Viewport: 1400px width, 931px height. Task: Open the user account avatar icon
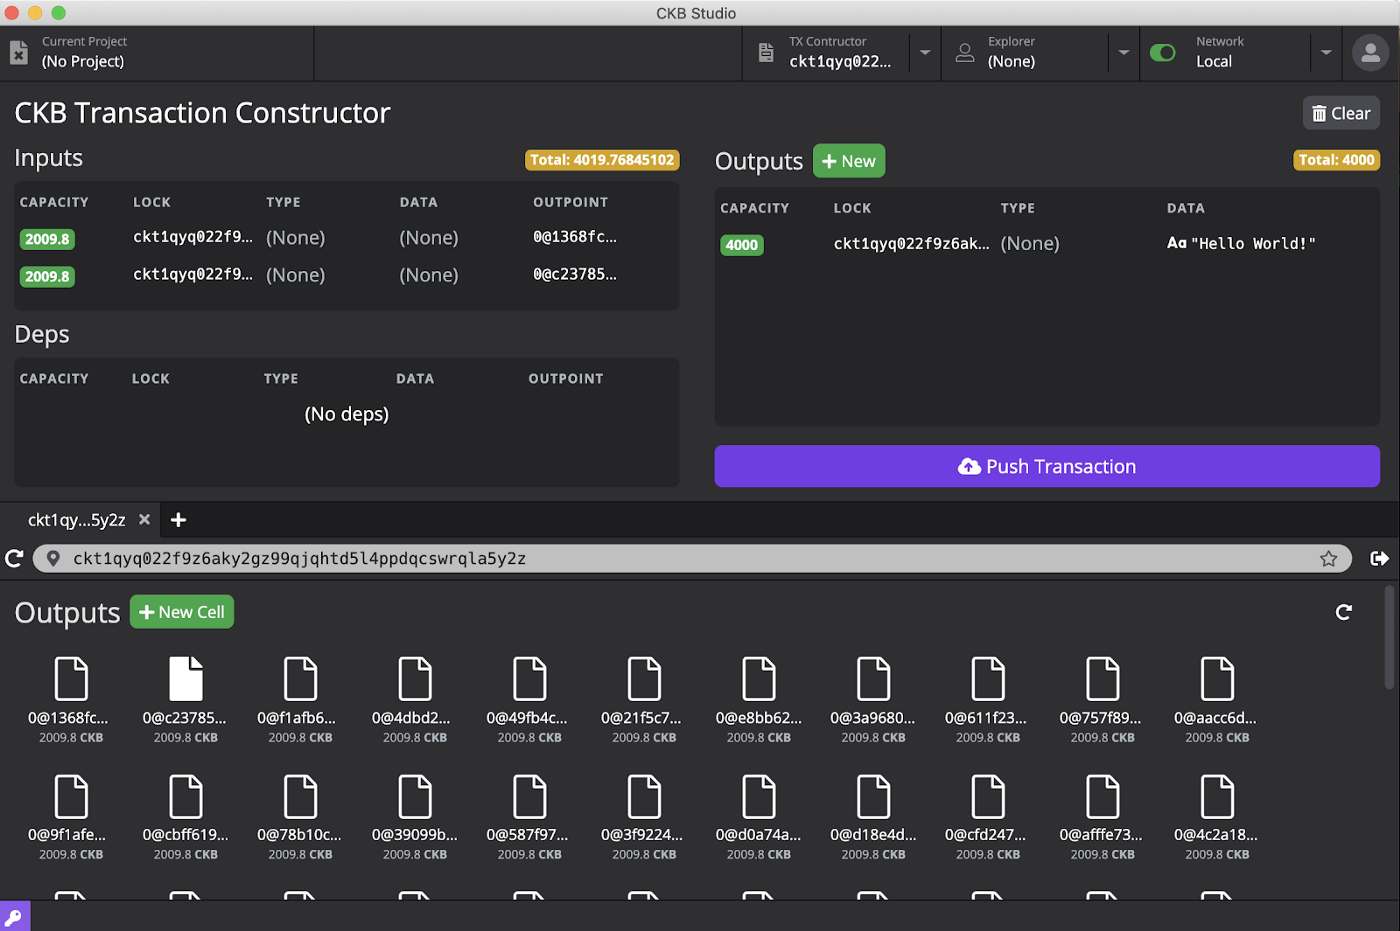point(1370,52)
